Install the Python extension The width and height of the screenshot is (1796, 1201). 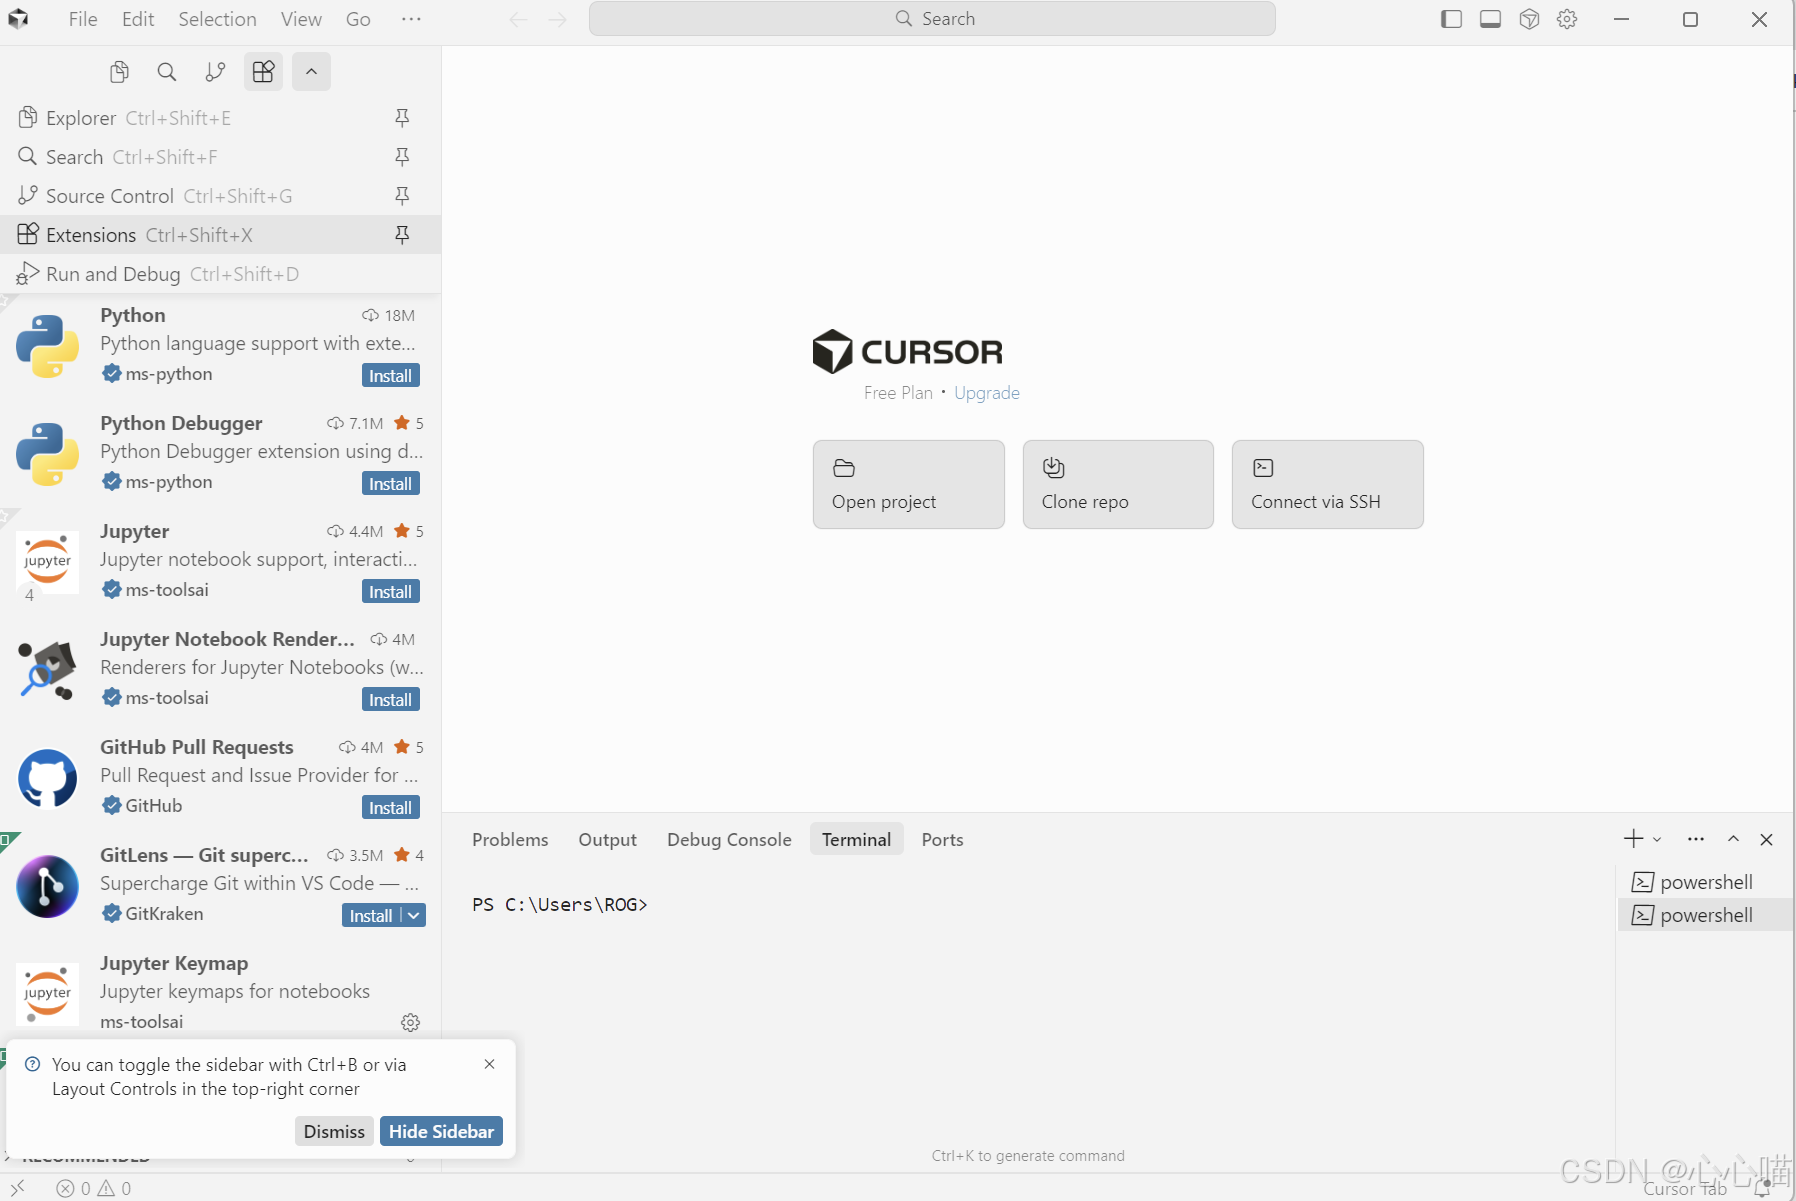coord(390,376)
